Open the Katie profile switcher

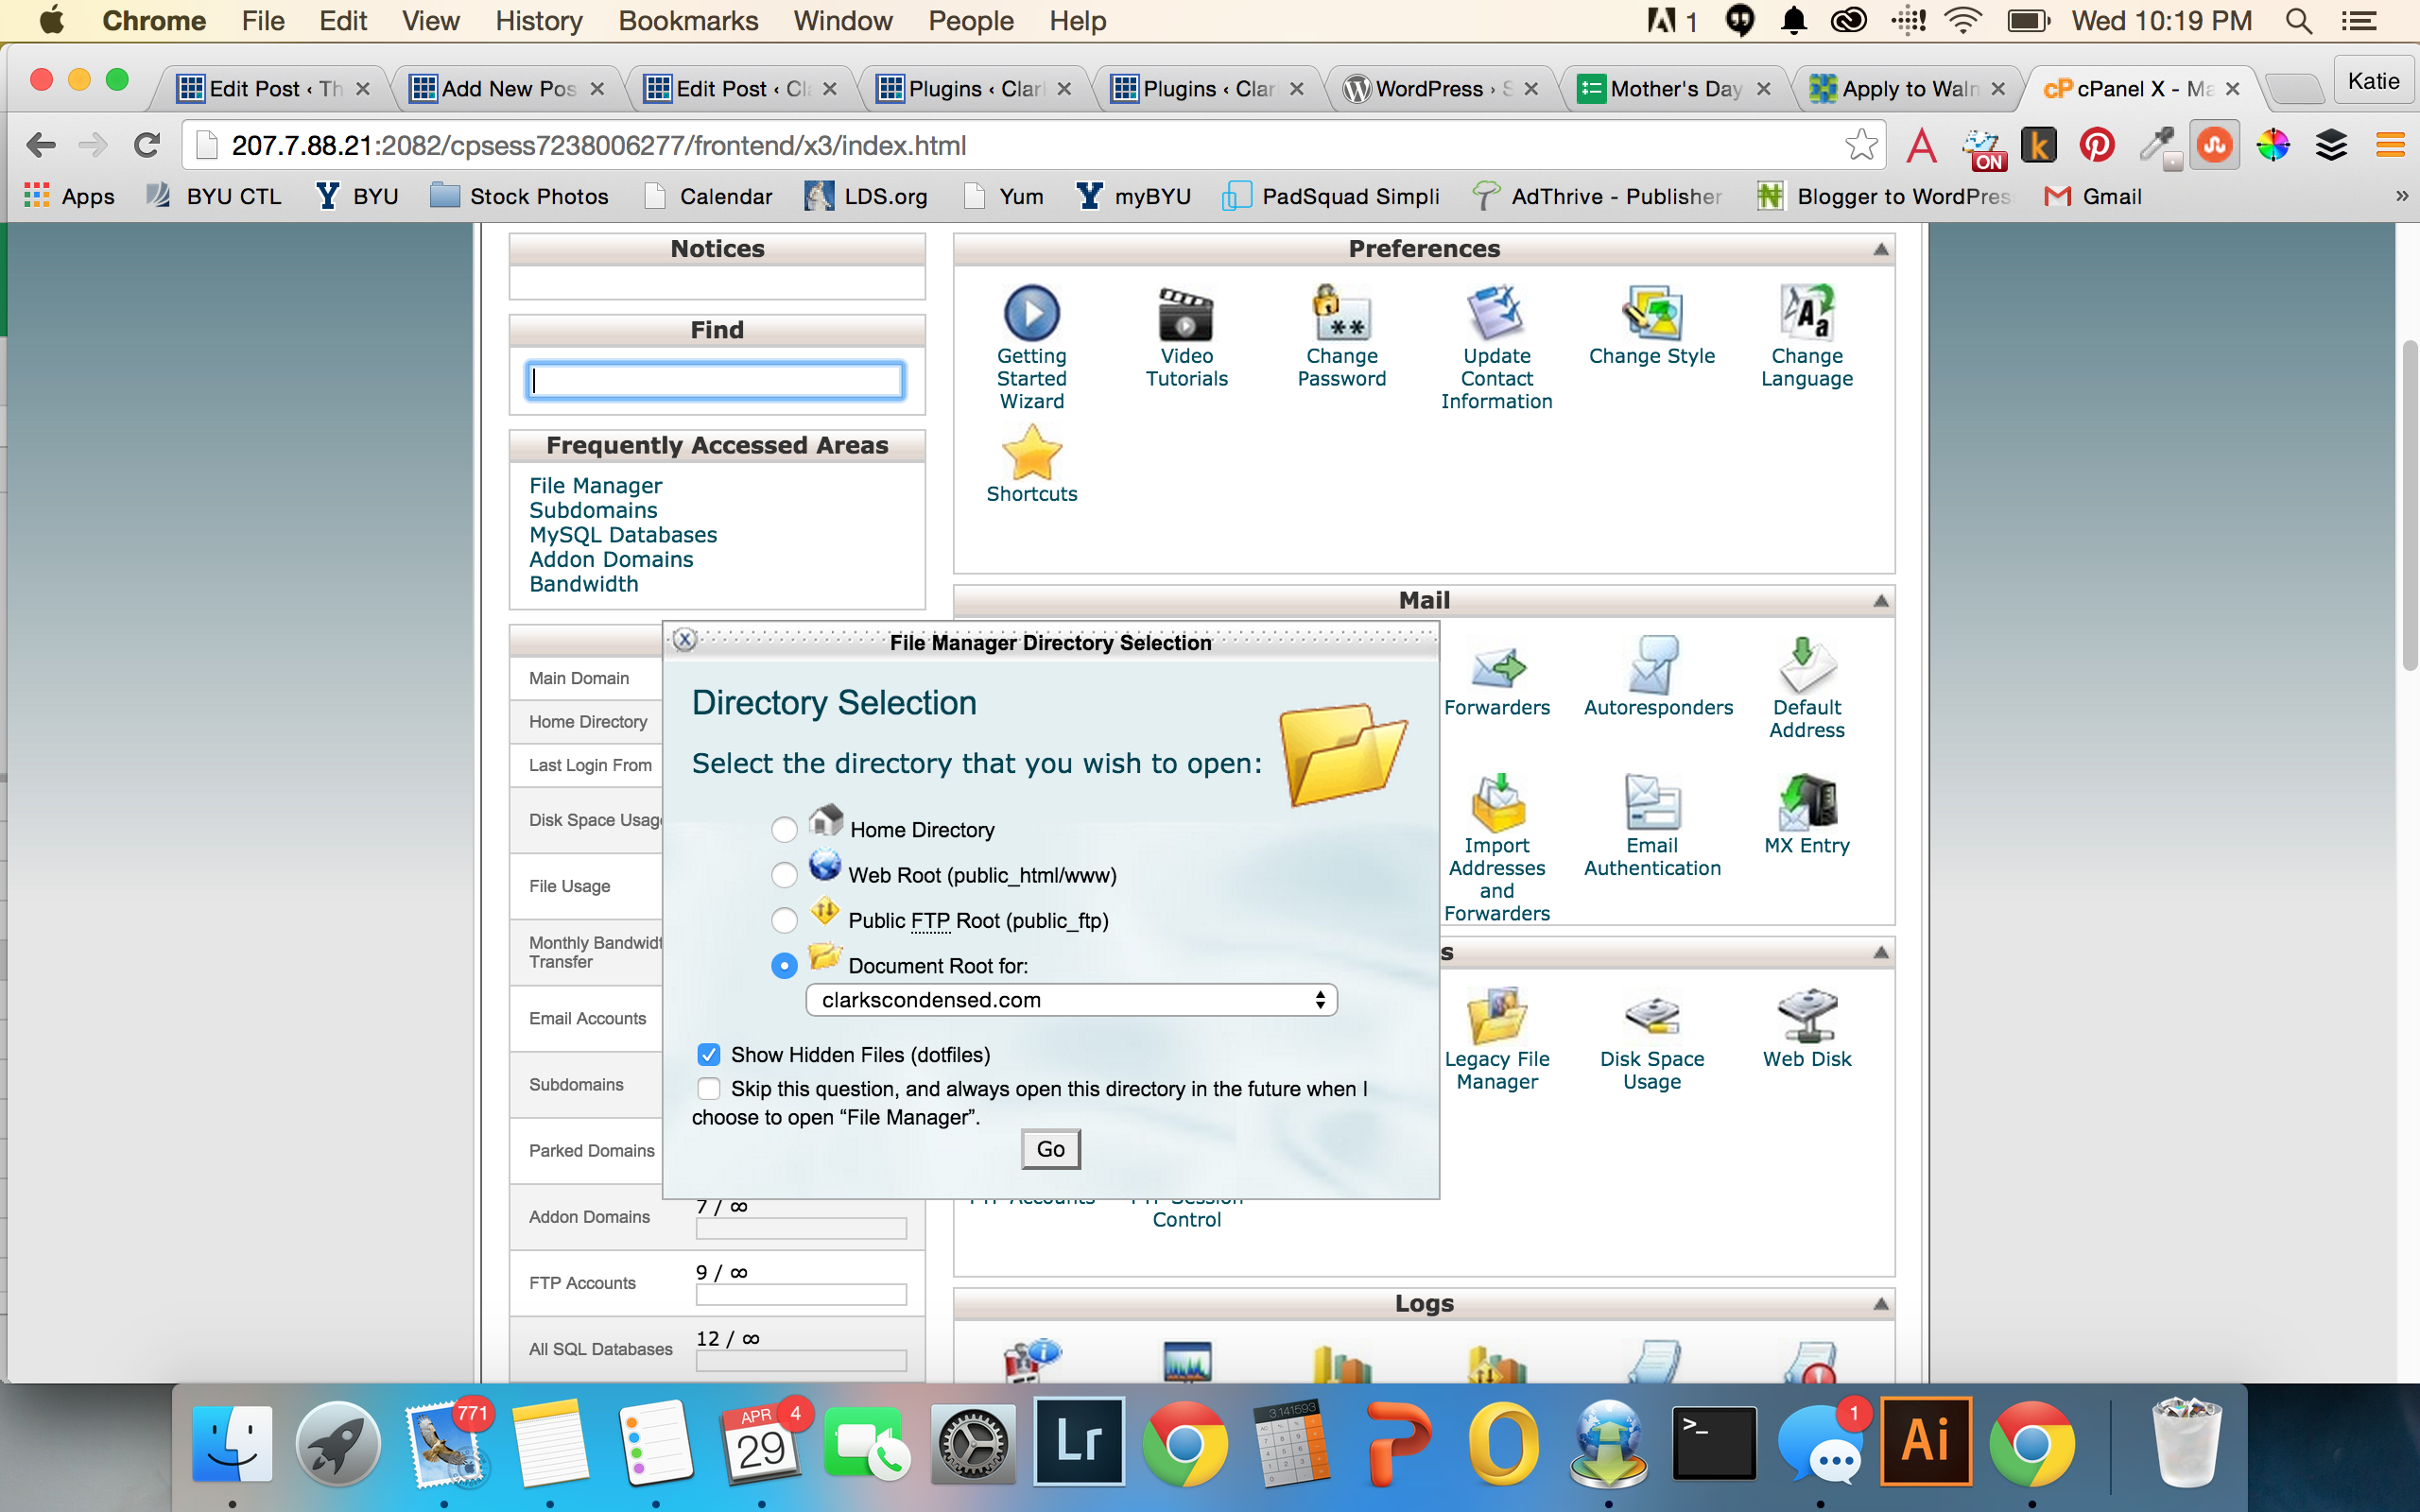2374,82
